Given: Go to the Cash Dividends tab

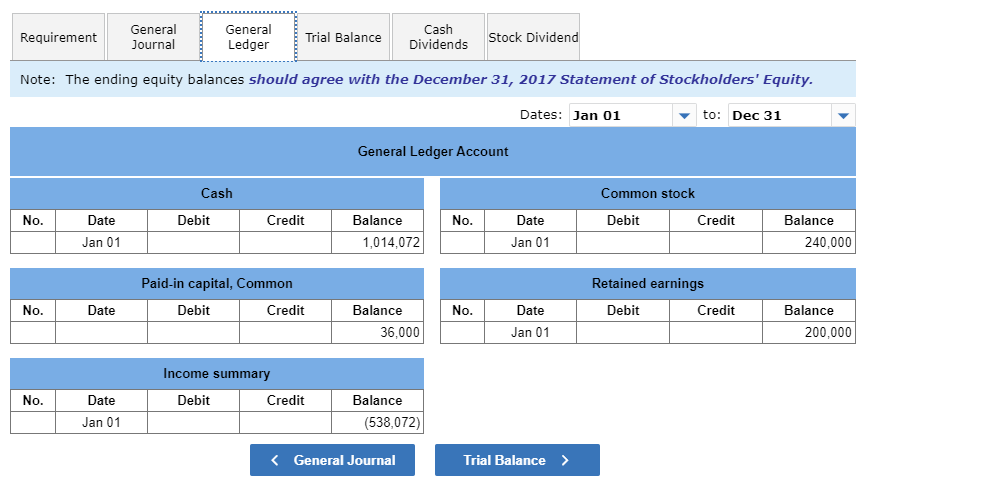Looking at the screenshot, I should tap(438, 37).
